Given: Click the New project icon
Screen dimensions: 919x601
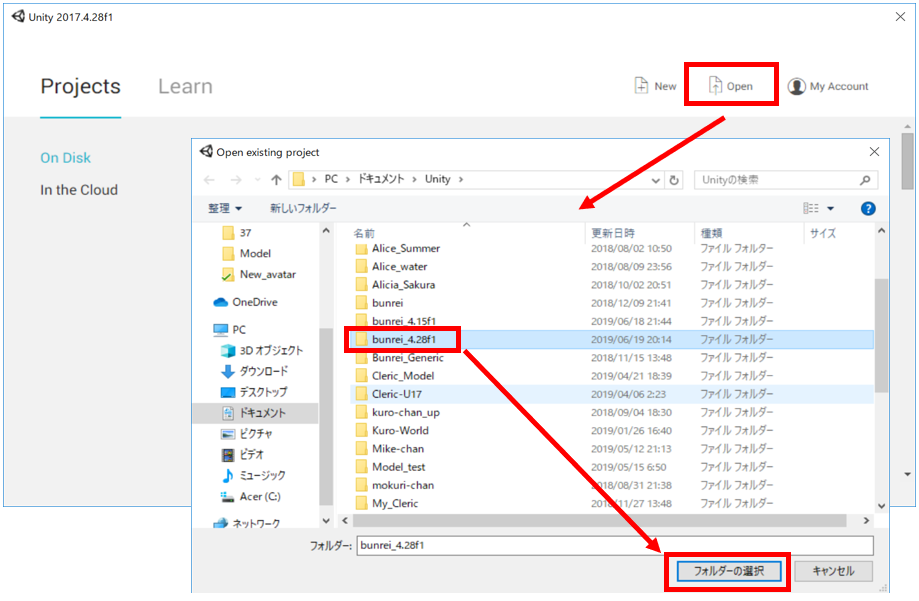Looking at the screenshot, I should click(x=641, y=86).
